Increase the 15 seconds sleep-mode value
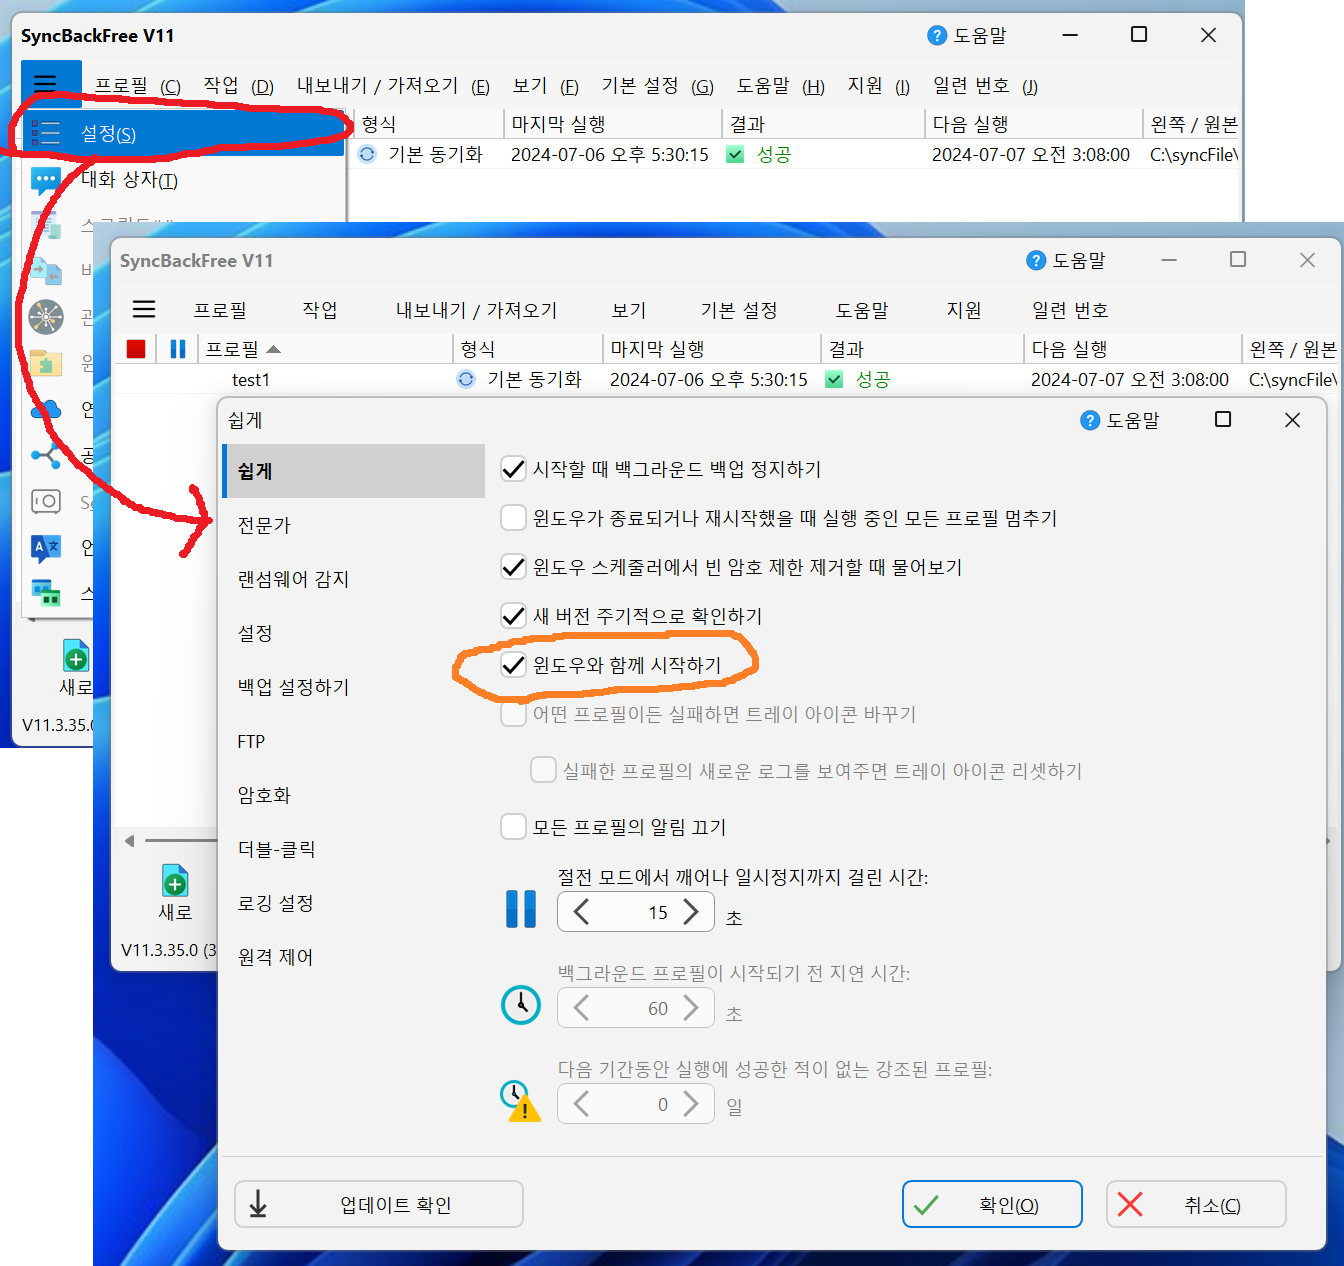The width and height of the screenshot is (1344, 1266). pyautogui.click(x=691, y=912)
